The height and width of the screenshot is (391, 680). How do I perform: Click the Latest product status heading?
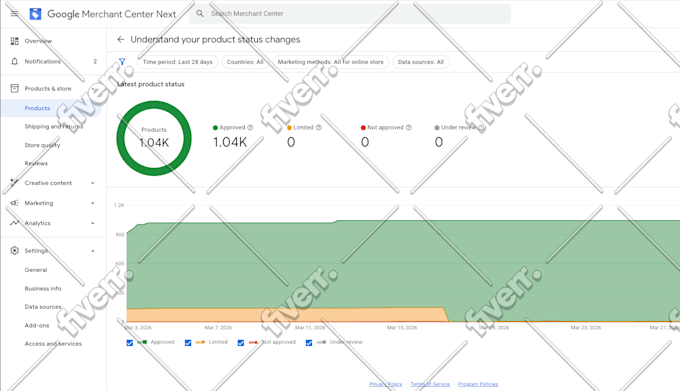[x=151, y=84]
